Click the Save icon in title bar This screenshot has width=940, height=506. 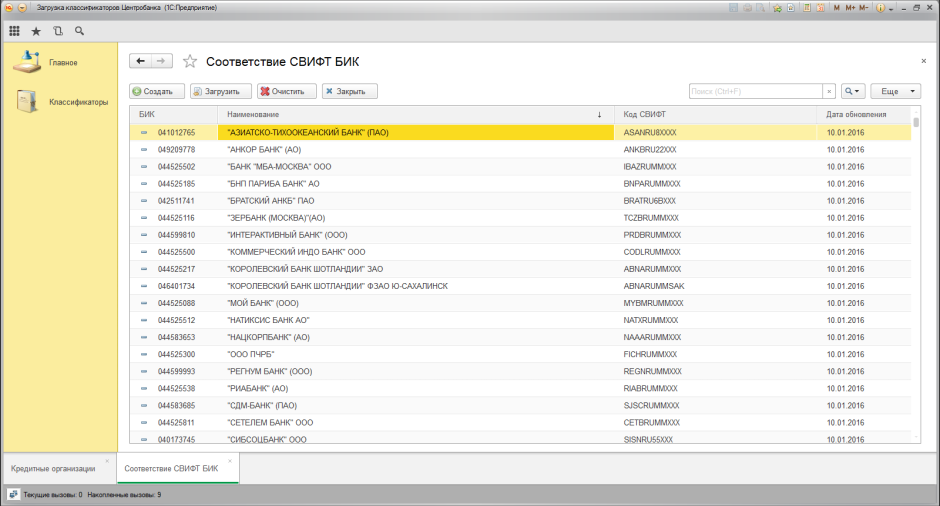(733, 8)
